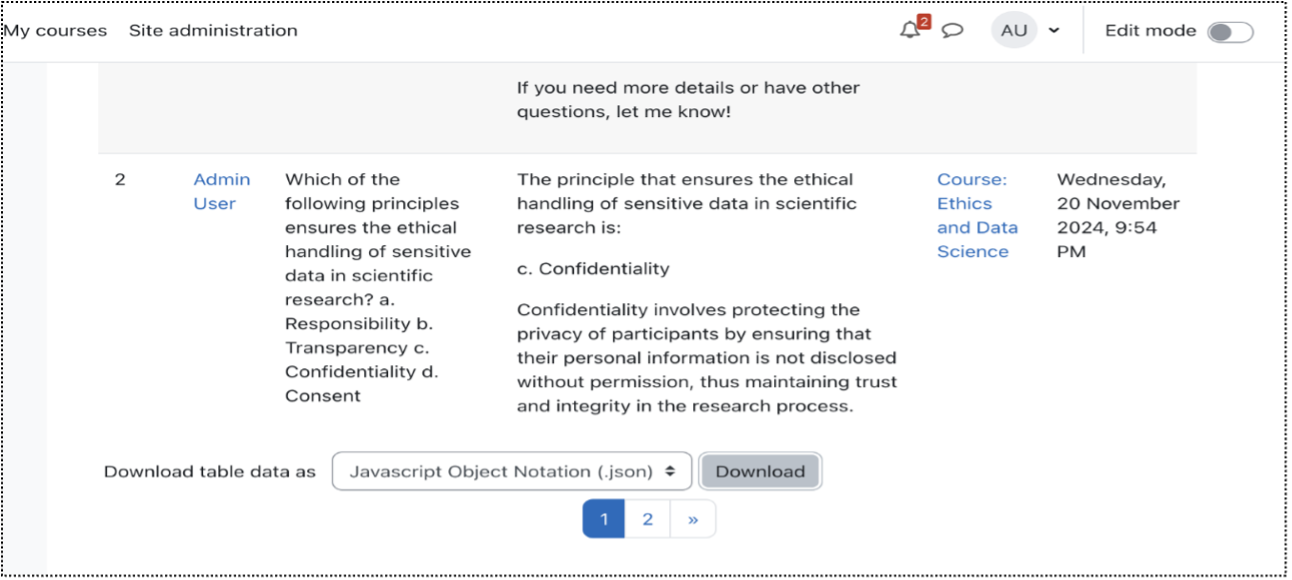Click the AU user avatar
The height and width of the screenshot is (580, 1292).
(x=1014, y=31)
